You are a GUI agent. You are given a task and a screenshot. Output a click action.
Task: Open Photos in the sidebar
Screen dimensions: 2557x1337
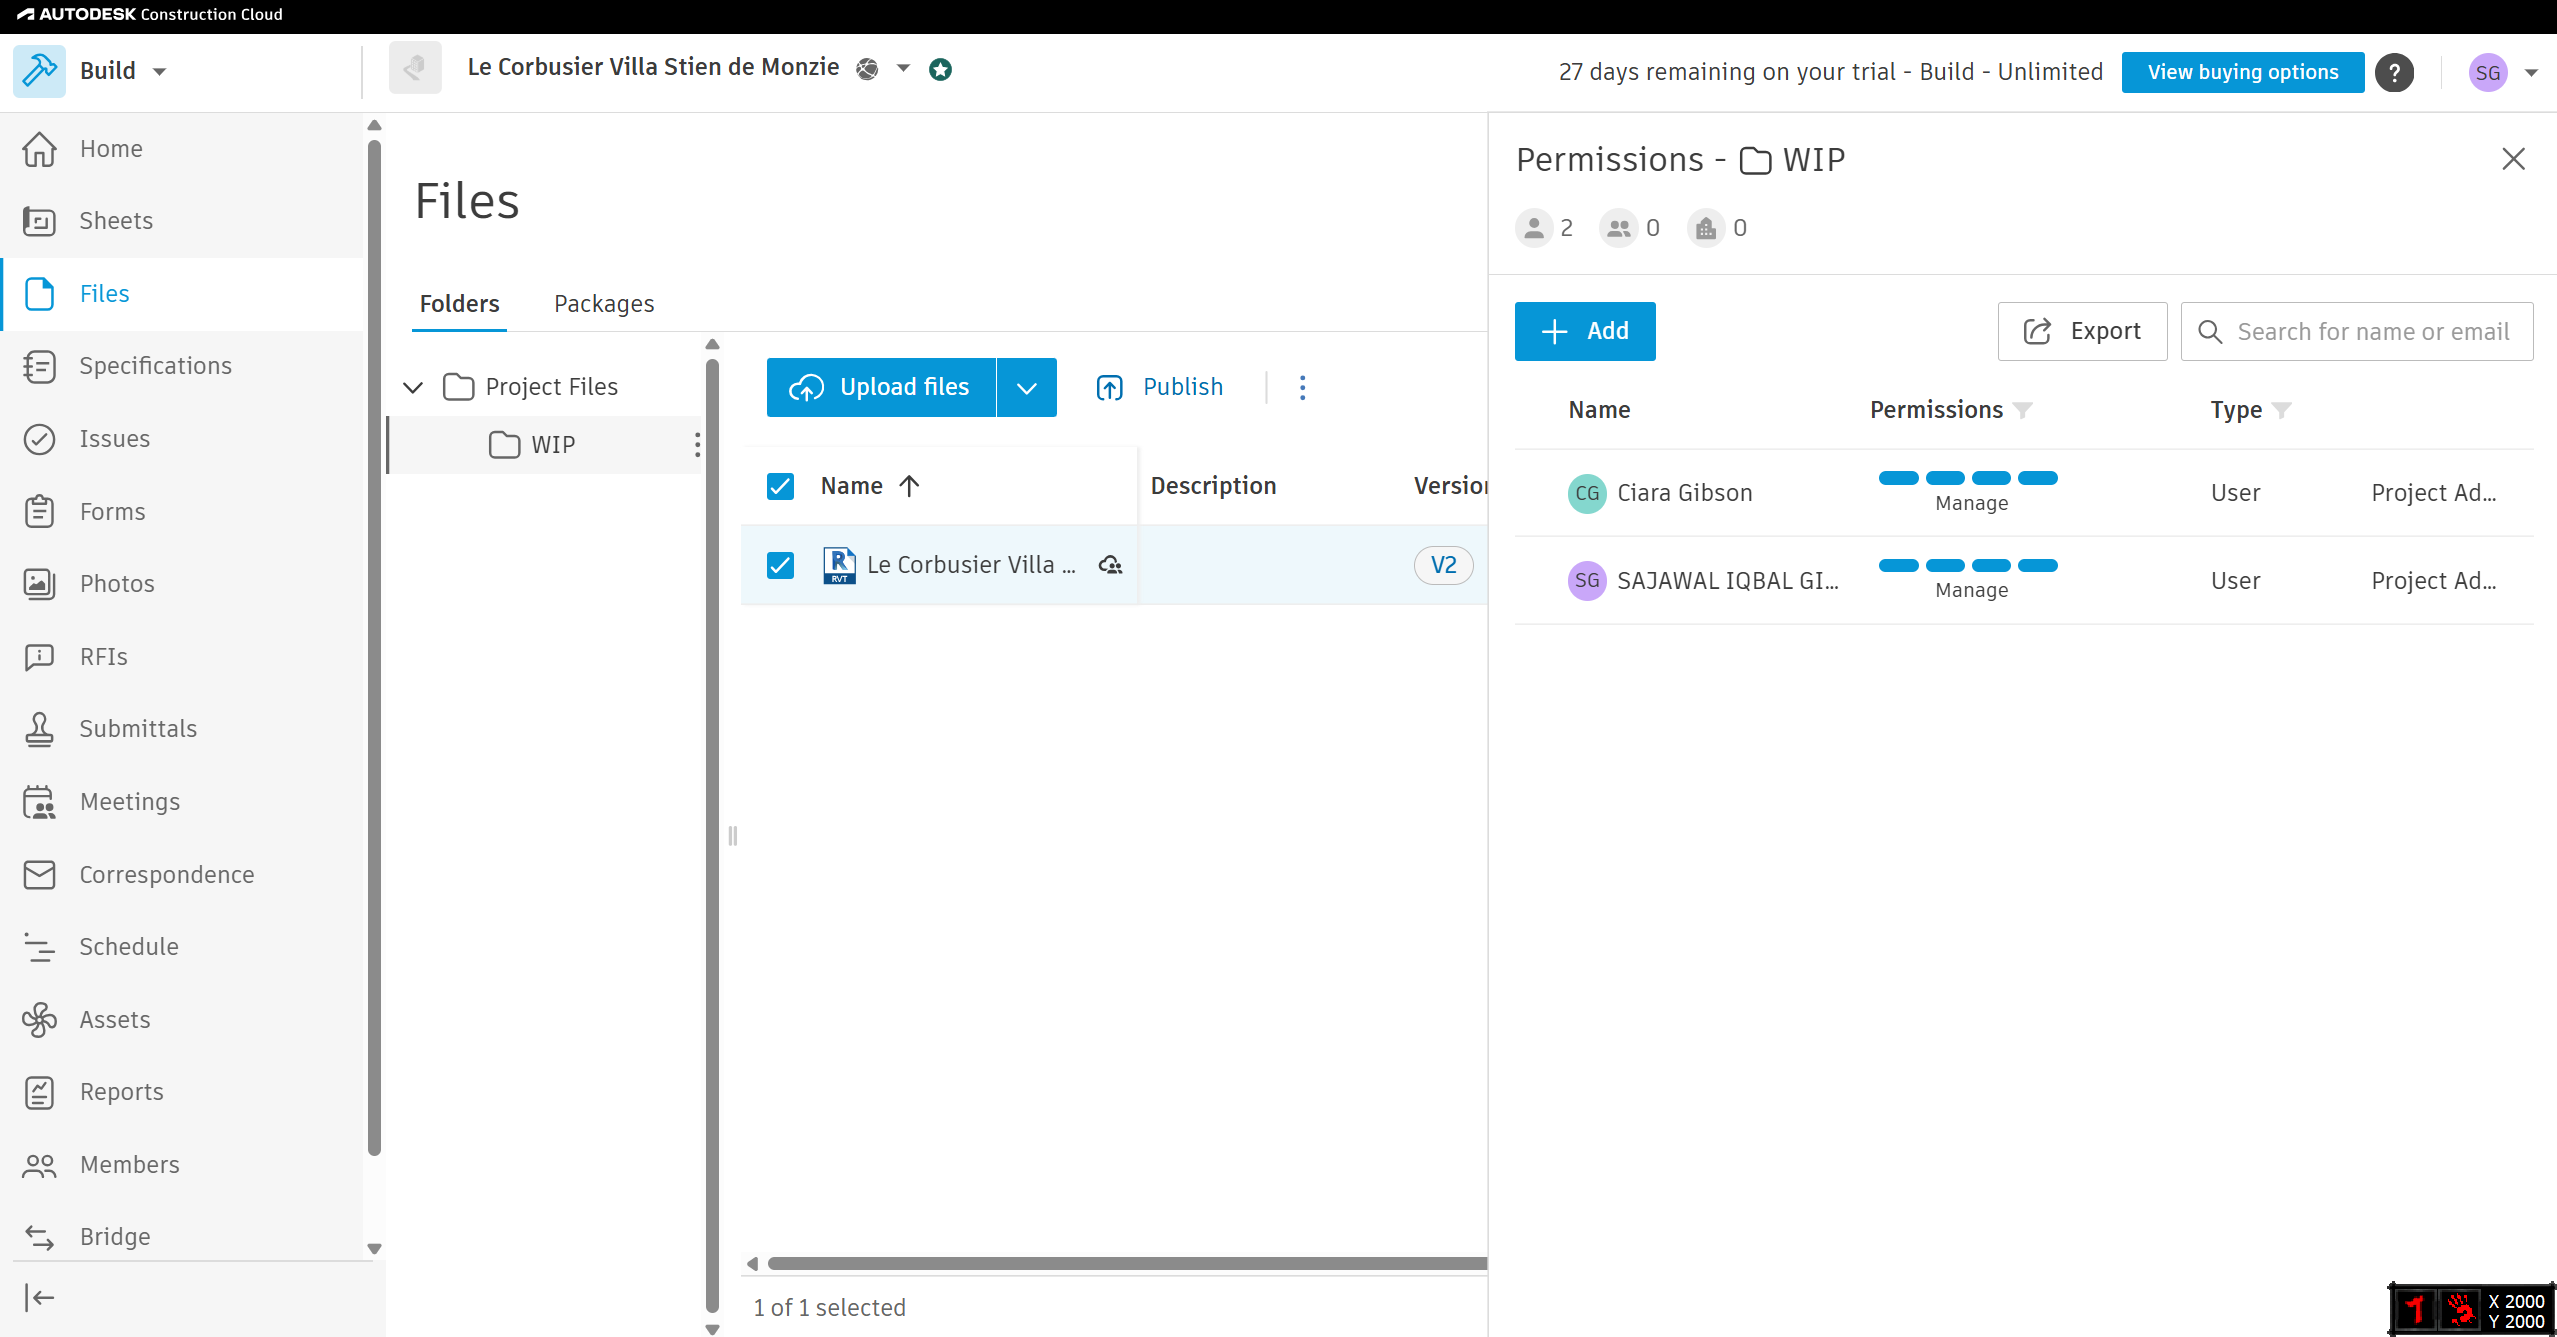117,584
